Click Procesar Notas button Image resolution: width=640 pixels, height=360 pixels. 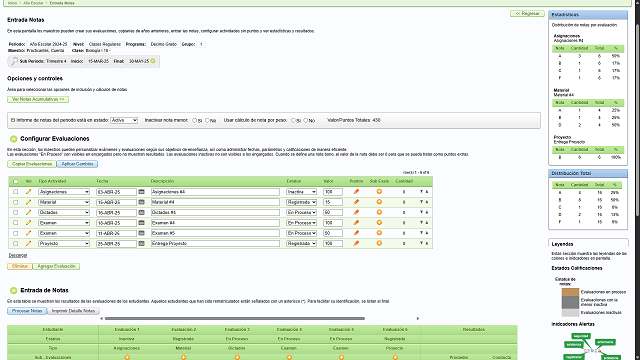tap(27, 311)
